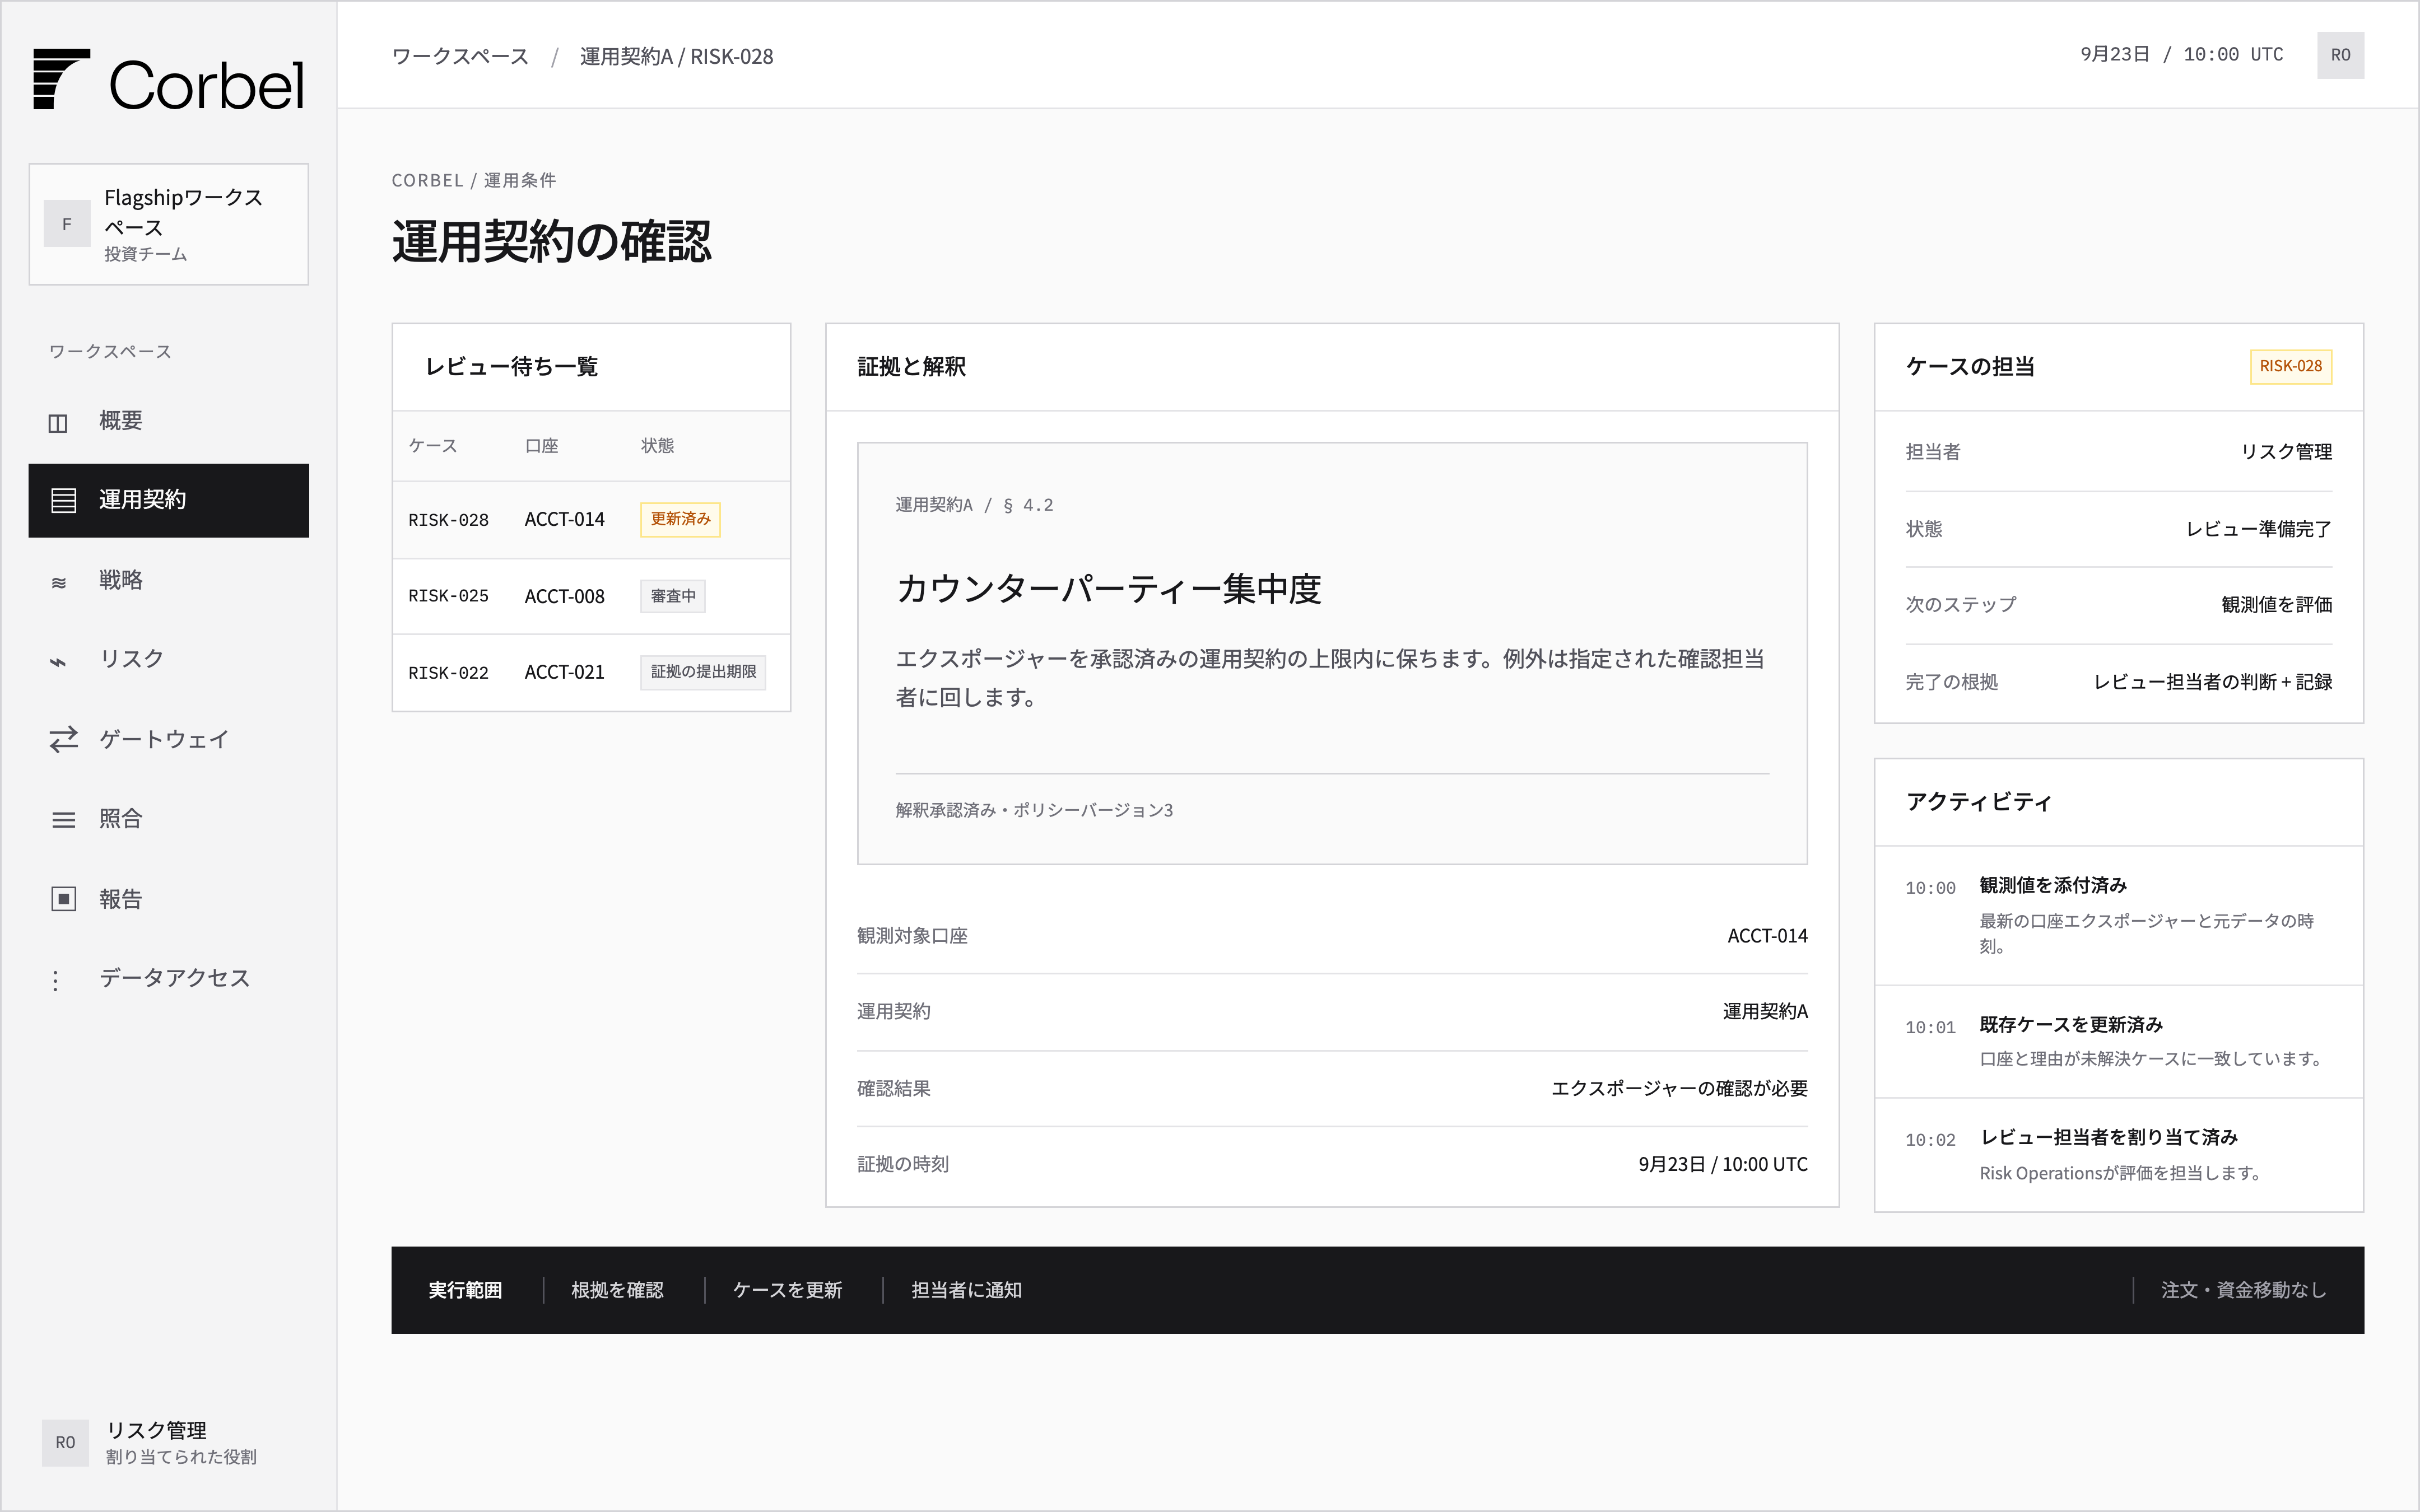The image size is (2420, 1512).
Task: Go to 概要 in the sidebar
Action: [168, 421]
